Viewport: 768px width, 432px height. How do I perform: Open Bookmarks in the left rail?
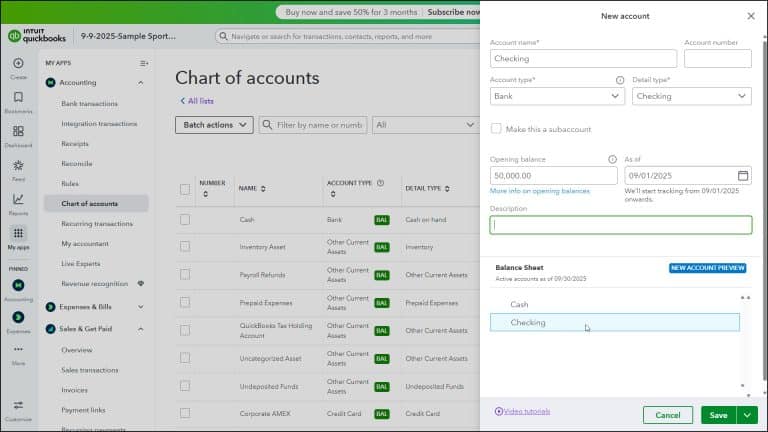pos(18,97)
